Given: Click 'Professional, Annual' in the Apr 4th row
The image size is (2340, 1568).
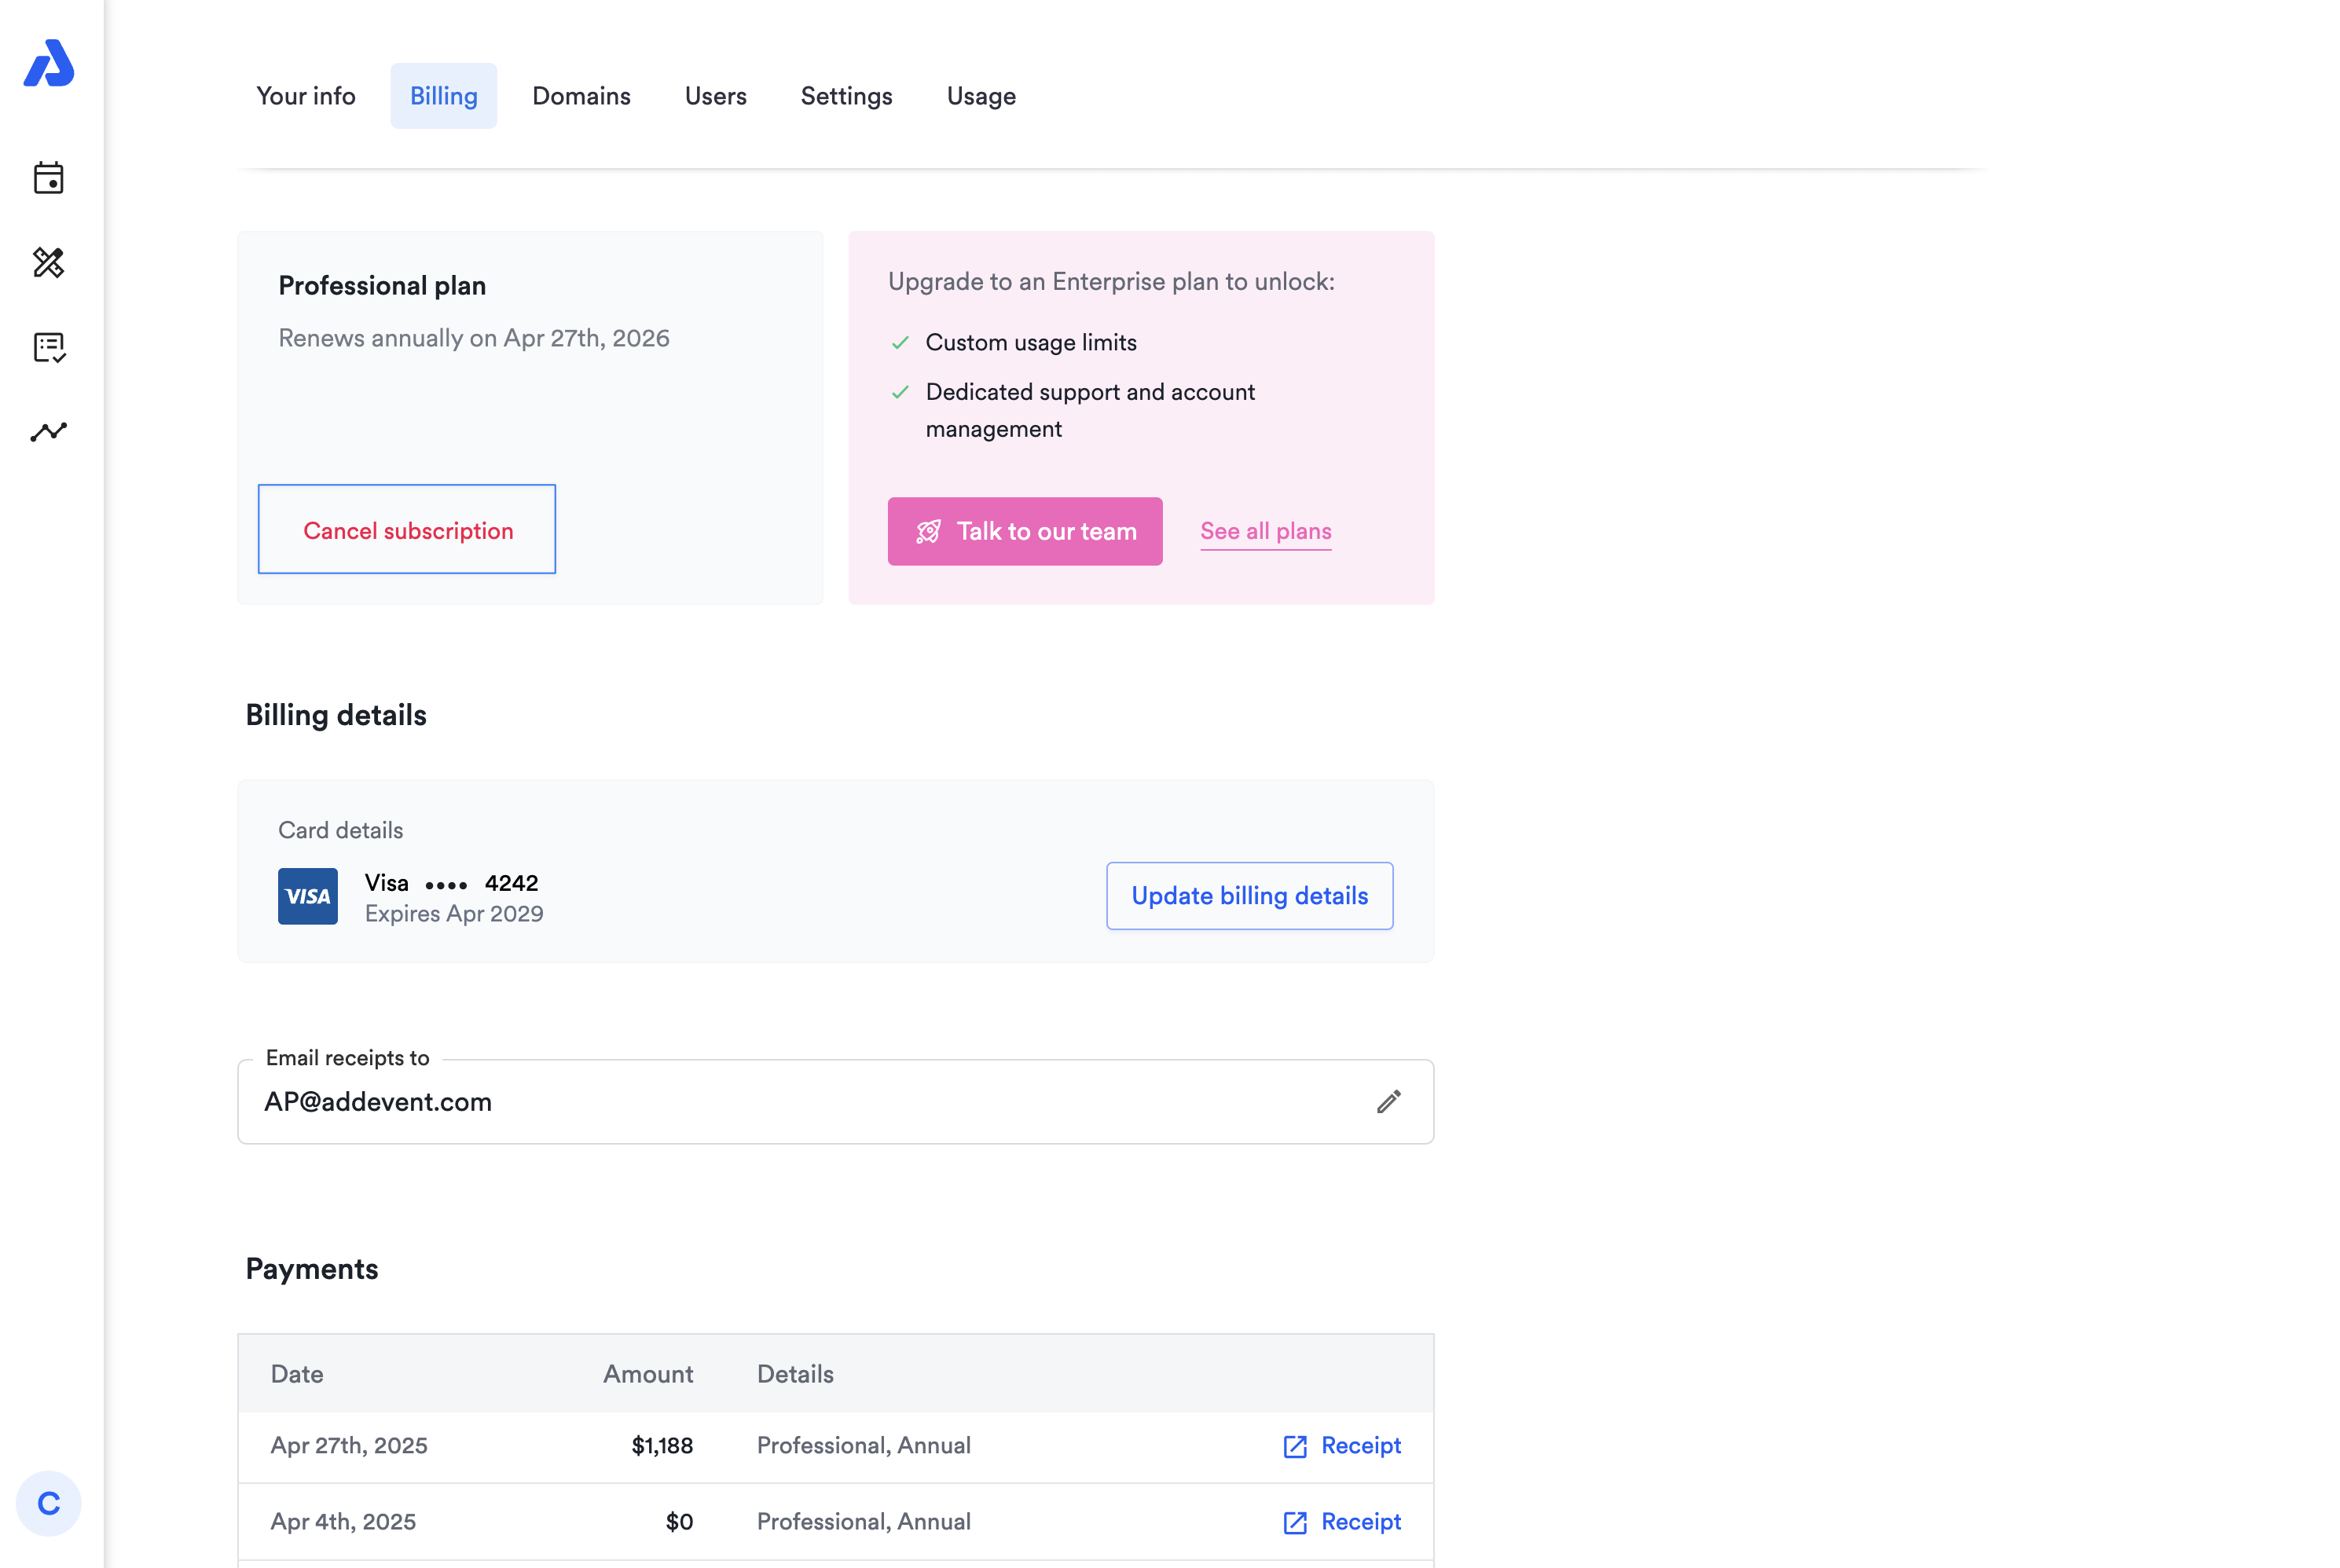Looking at the screenshot, I should point(864,1522).
